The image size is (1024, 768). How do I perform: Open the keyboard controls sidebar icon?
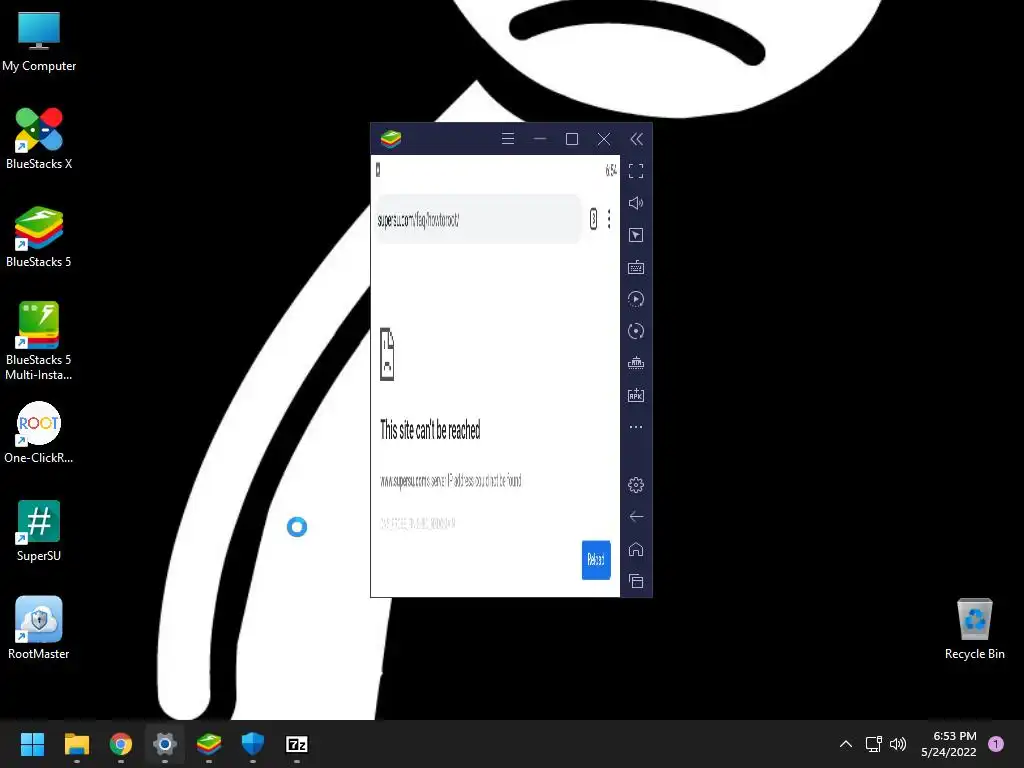[636, 267]
